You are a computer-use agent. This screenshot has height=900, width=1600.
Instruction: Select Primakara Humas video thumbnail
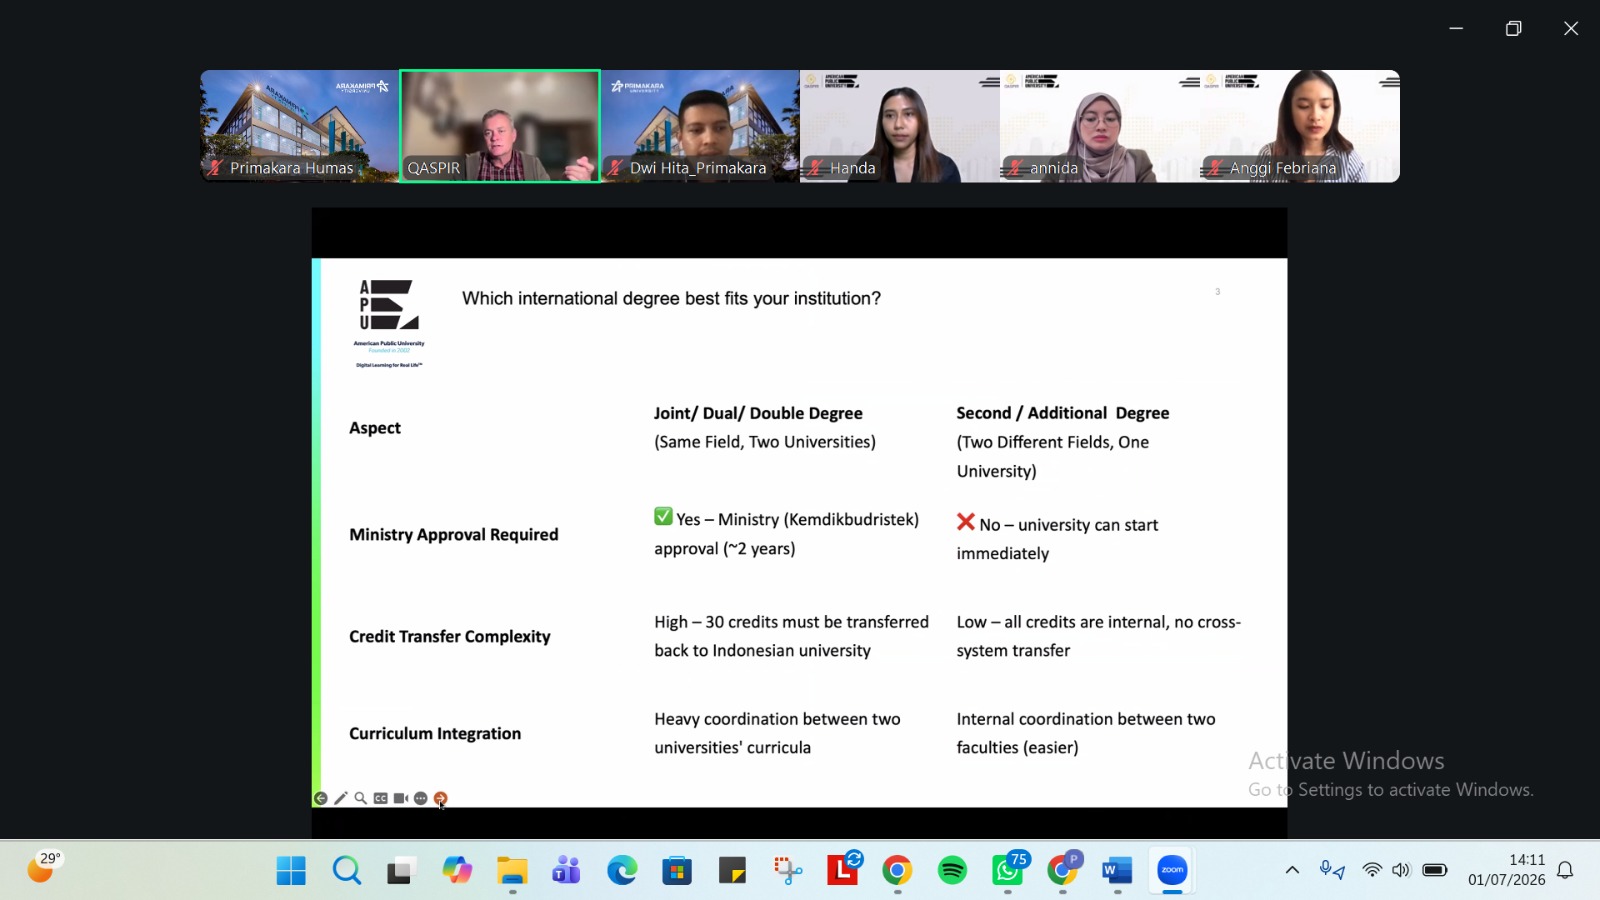click(x=300, y=126)
